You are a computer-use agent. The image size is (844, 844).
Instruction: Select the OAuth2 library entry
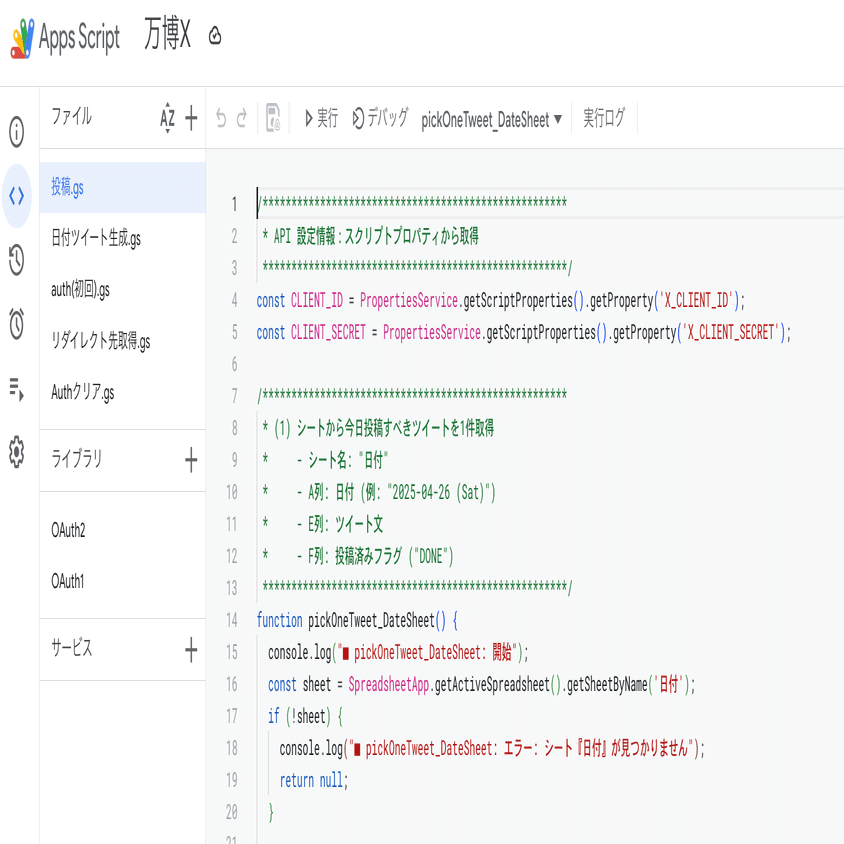pyautogui.click(x=69, y=530)
